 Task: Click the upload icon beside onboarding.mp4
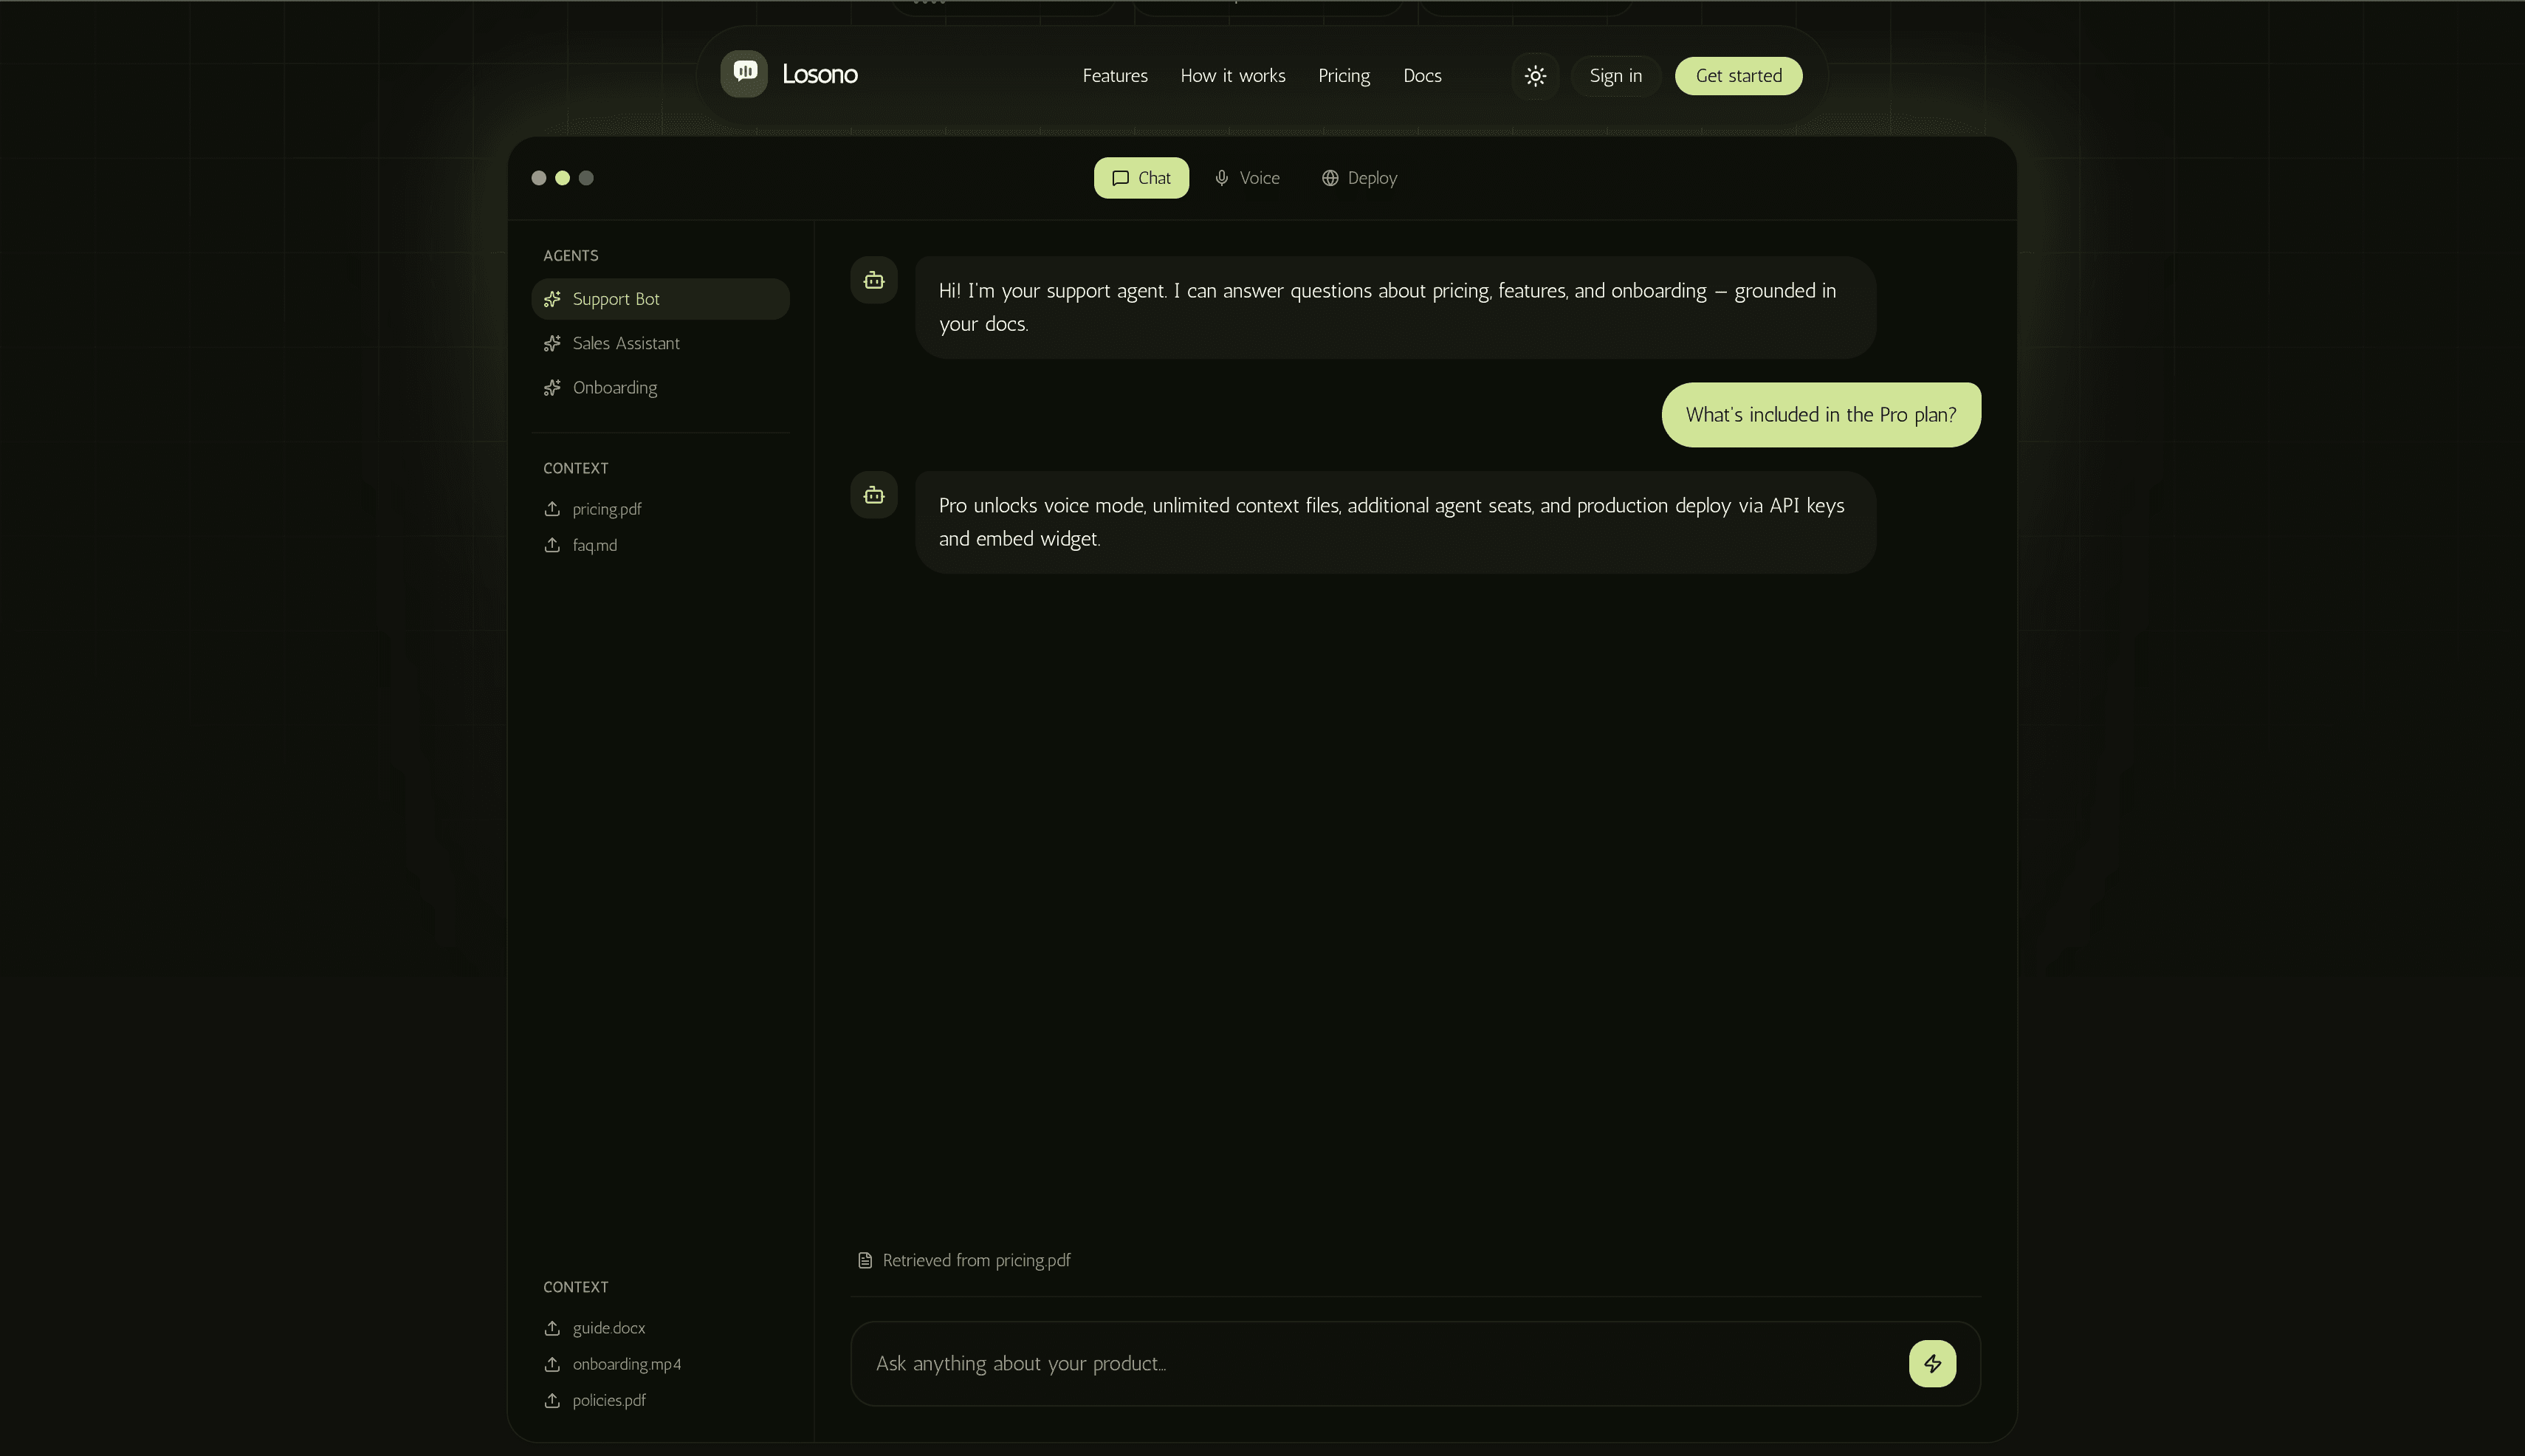(x=552, y=1364)
